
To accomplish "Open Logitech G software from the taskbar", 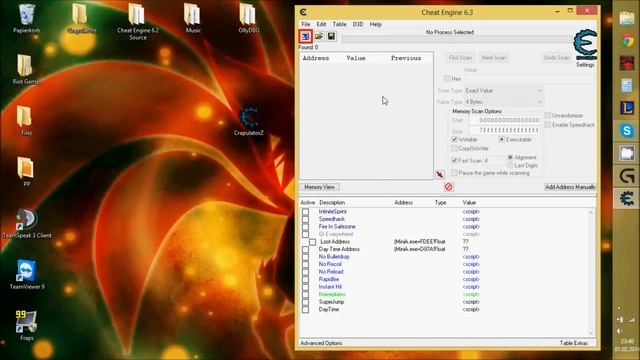I will pos(627,176).
